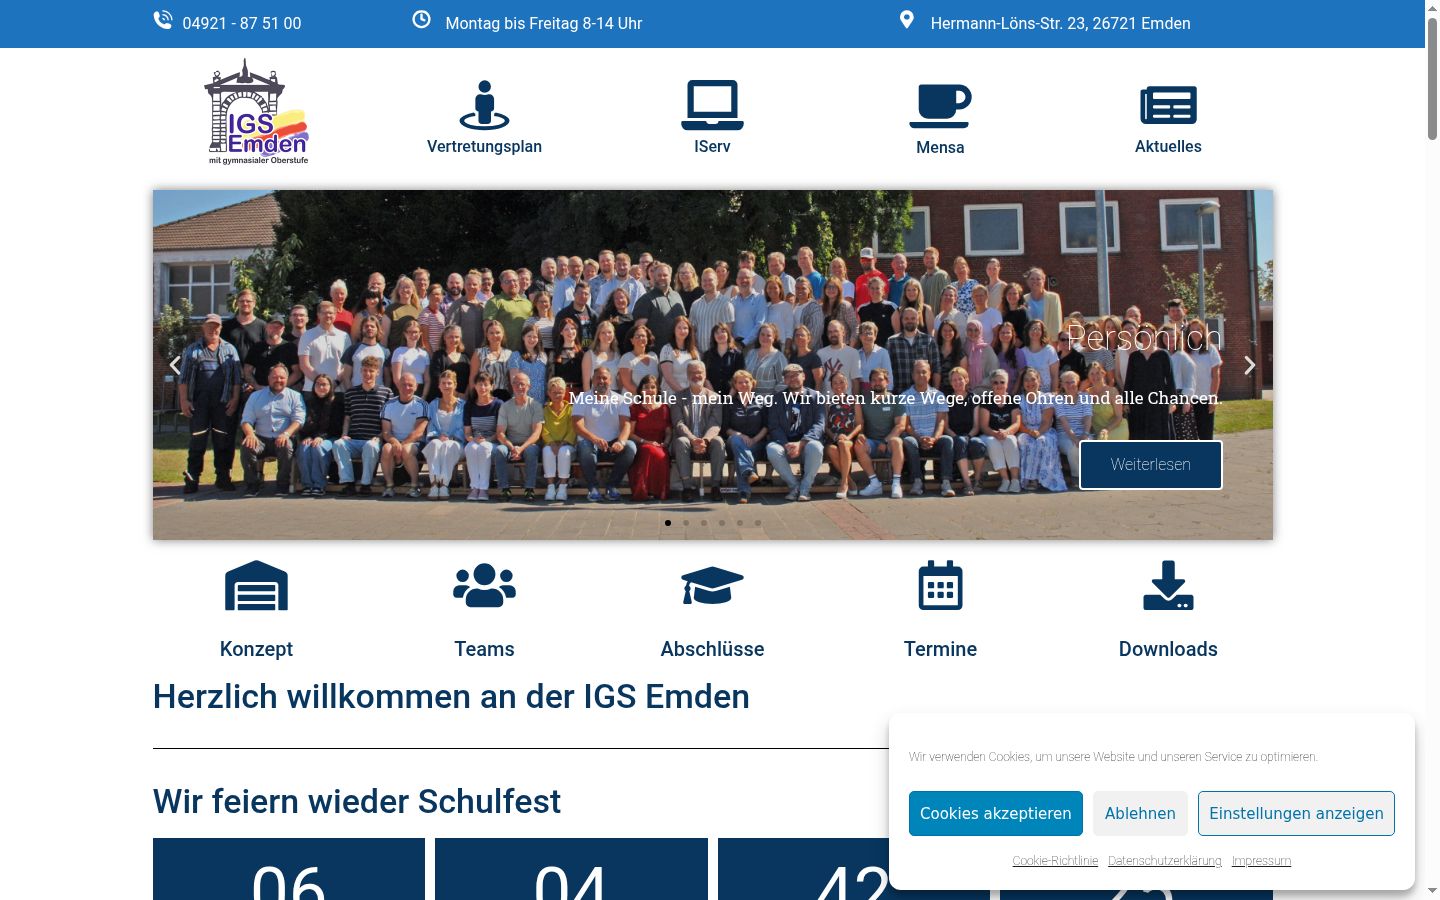
Task: Open Aktuelles via the newspaper icon
Action: (x=1168, y=105)
